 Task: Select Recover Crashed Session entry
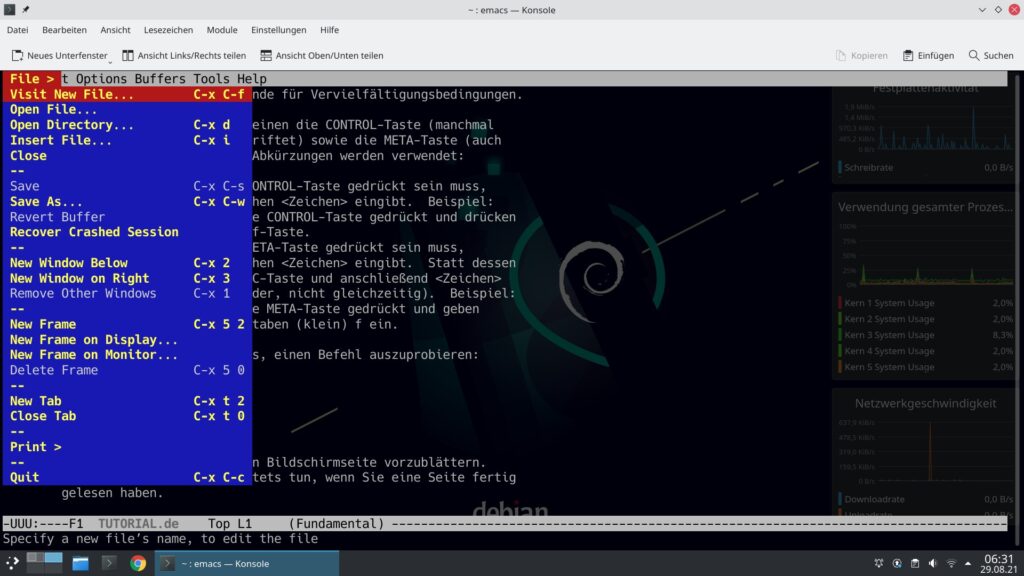[x=127, y=232]
